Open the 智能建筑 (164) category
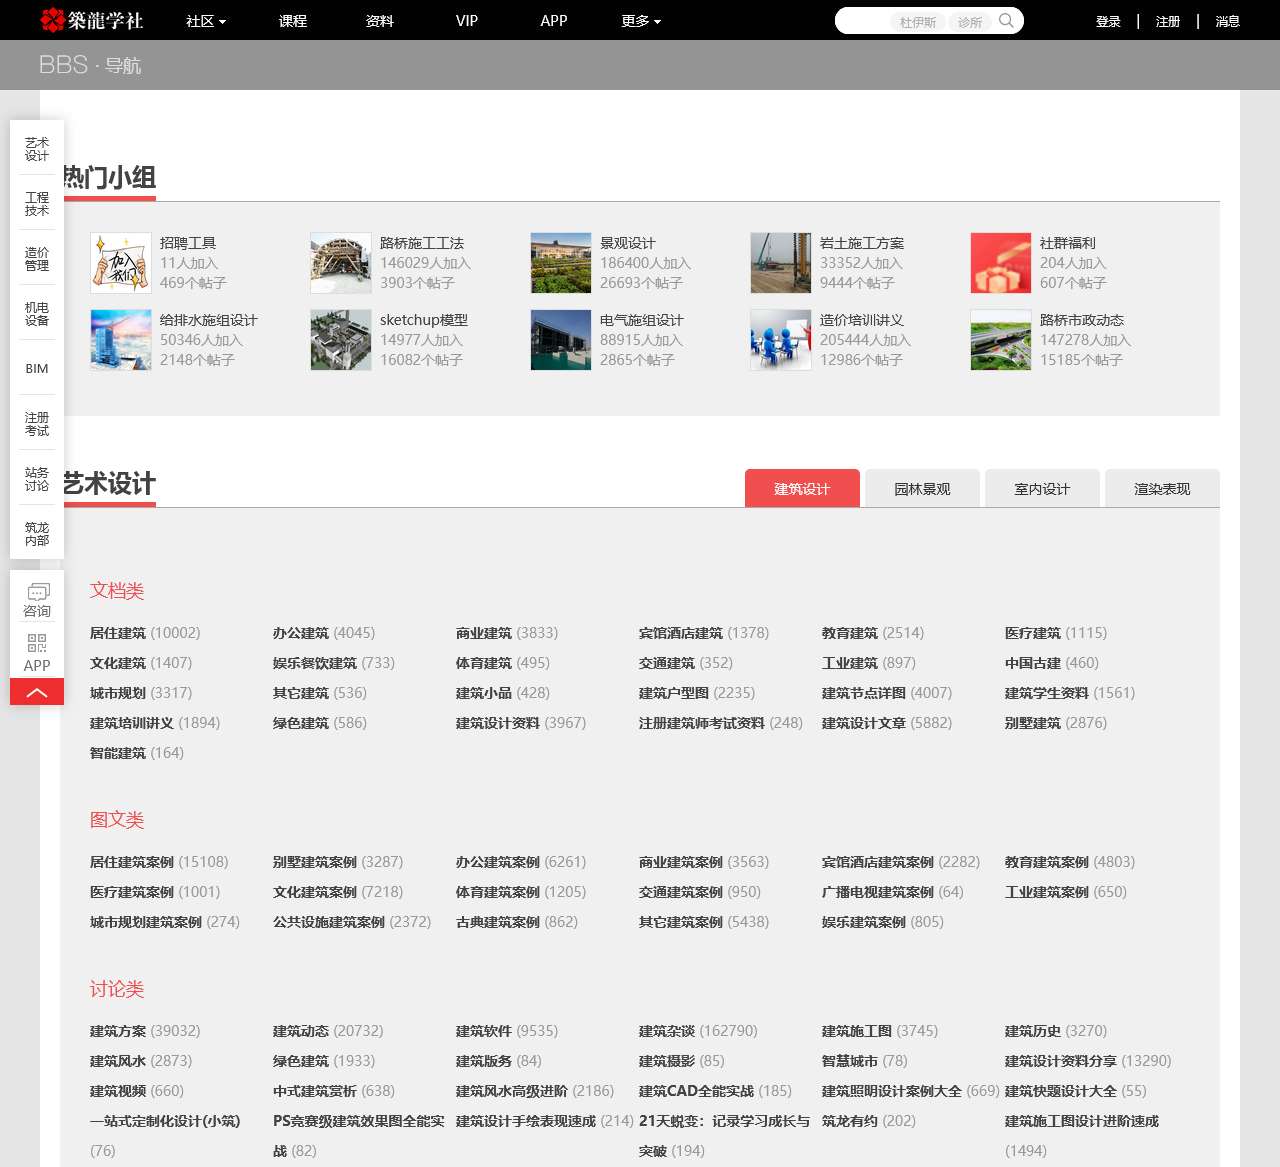Screen dimensions: 1280x1167 click(137, 753)
